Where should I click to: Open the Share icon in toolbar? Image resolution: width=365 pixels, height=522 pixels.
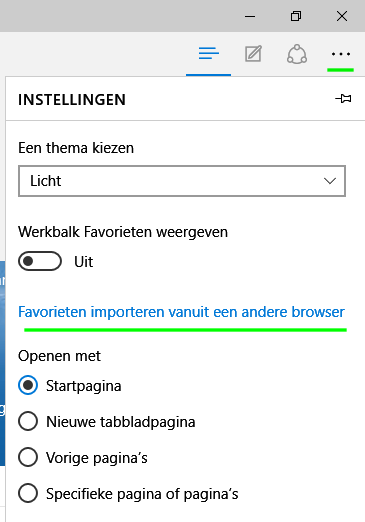(x=297, y=54)
